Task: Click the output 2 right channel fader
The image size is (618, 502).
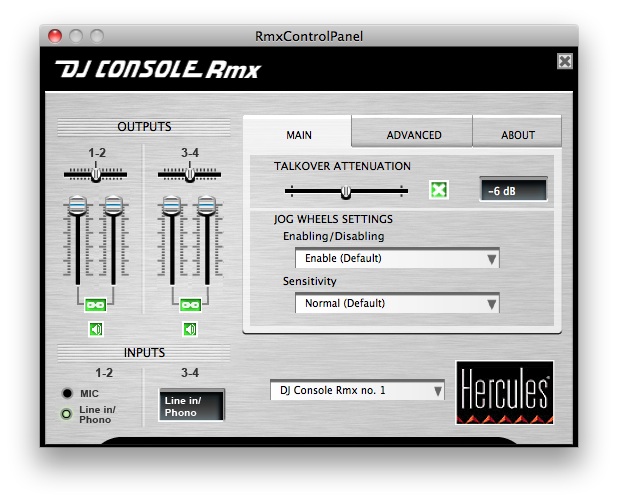Action: click(x=114, y=205)
